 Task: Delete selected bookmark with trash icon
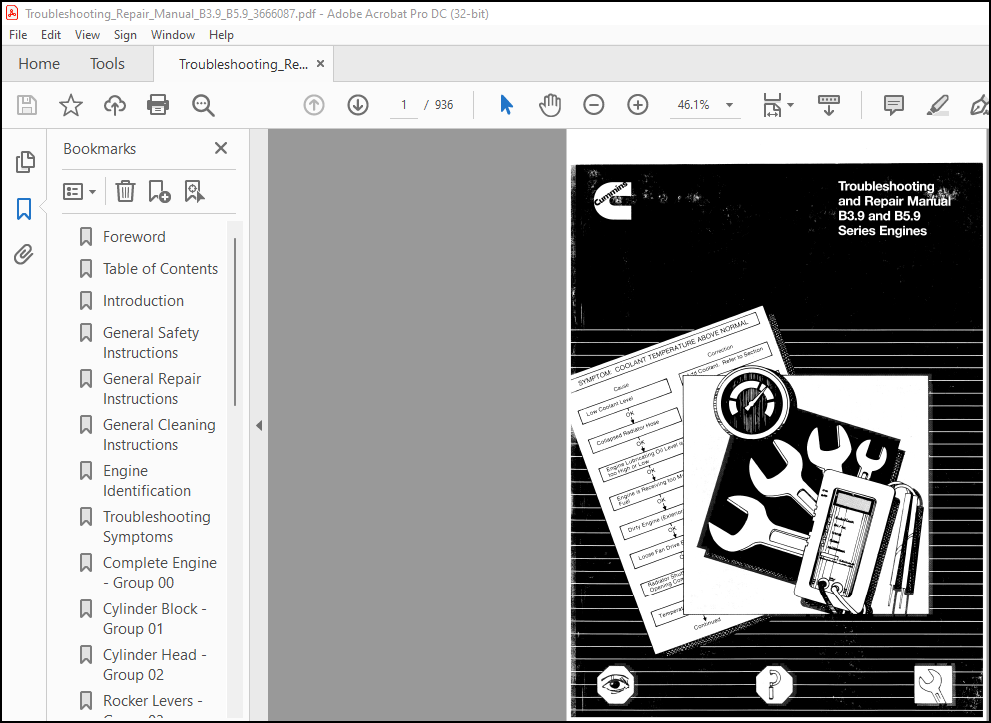(125, 191)
